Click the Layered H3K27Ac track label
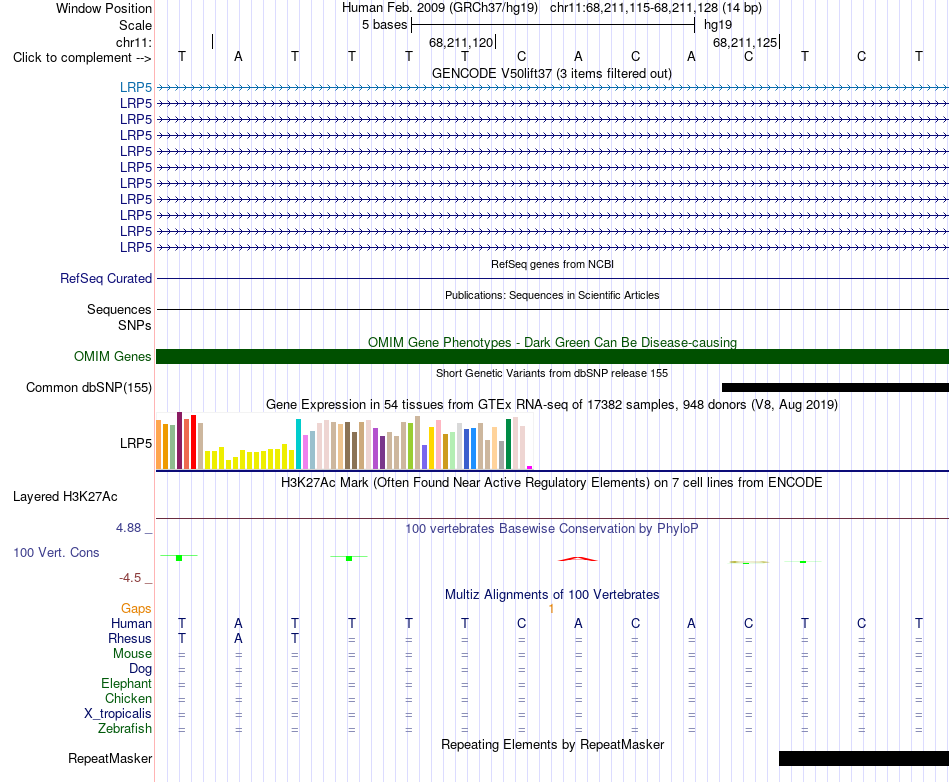Viewport: 950px width, 782px height. pyautogui.click(x=65, y=497)
